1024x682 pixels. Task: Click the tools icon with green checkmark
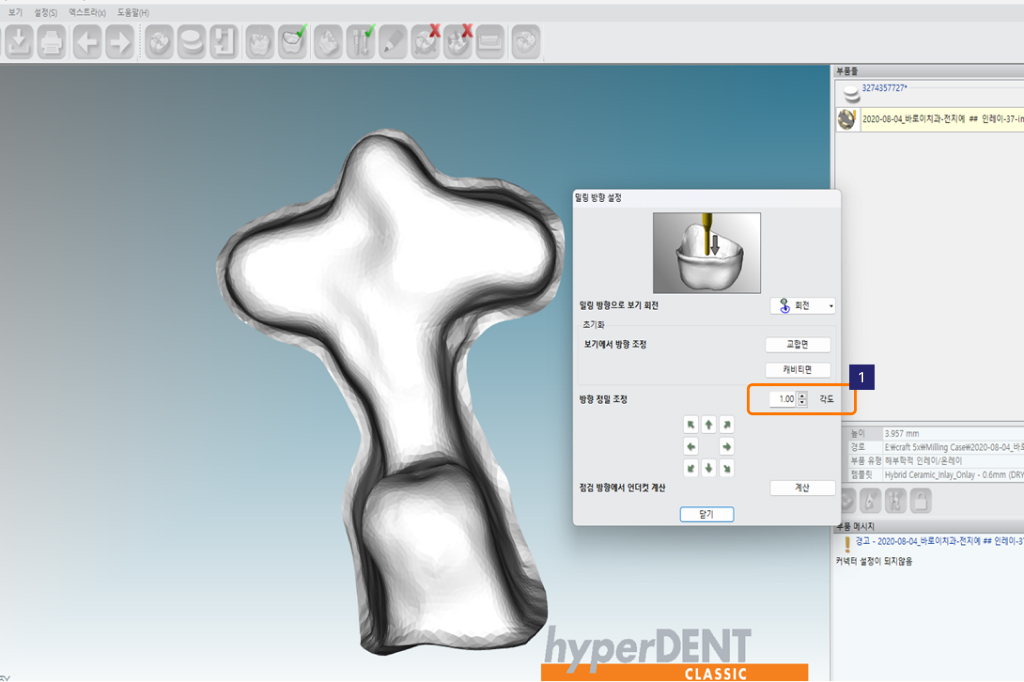[360, 42]
